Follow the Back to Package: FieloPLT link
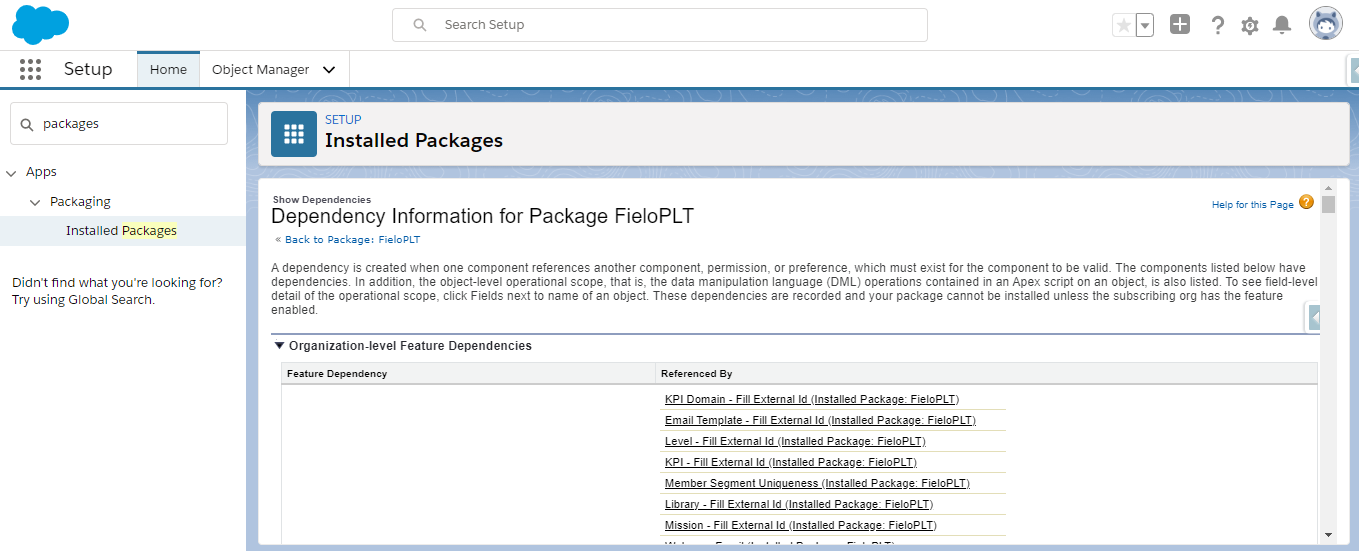The image size is (1359, 551). [352, 240]
